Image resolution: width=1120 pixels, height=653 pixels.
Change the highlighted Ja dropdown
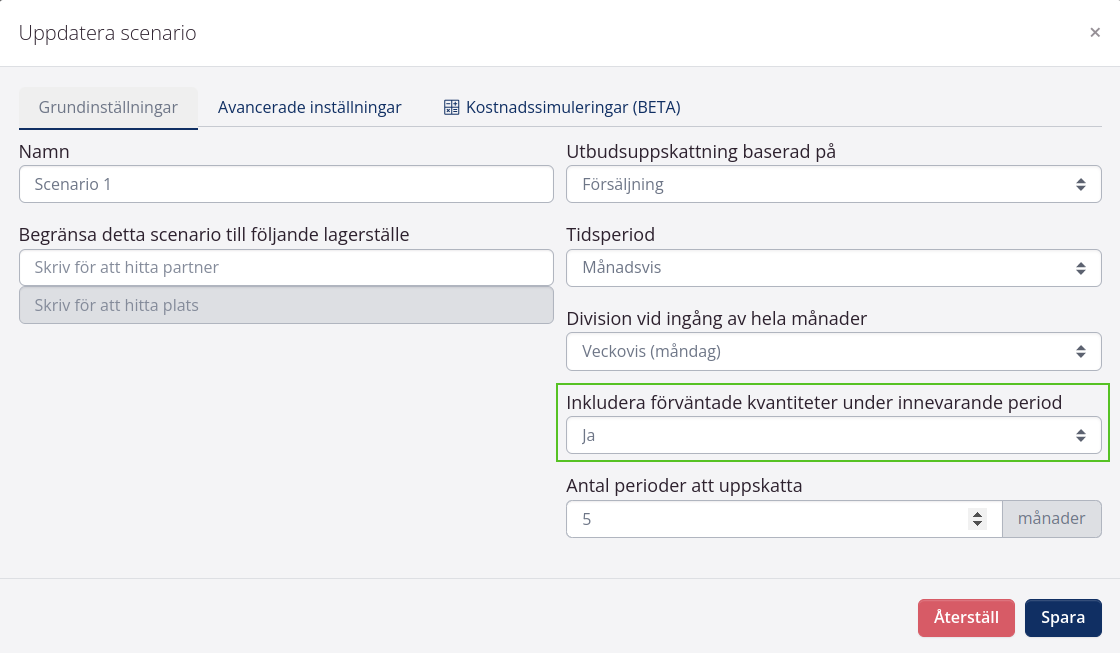(834, 435)
